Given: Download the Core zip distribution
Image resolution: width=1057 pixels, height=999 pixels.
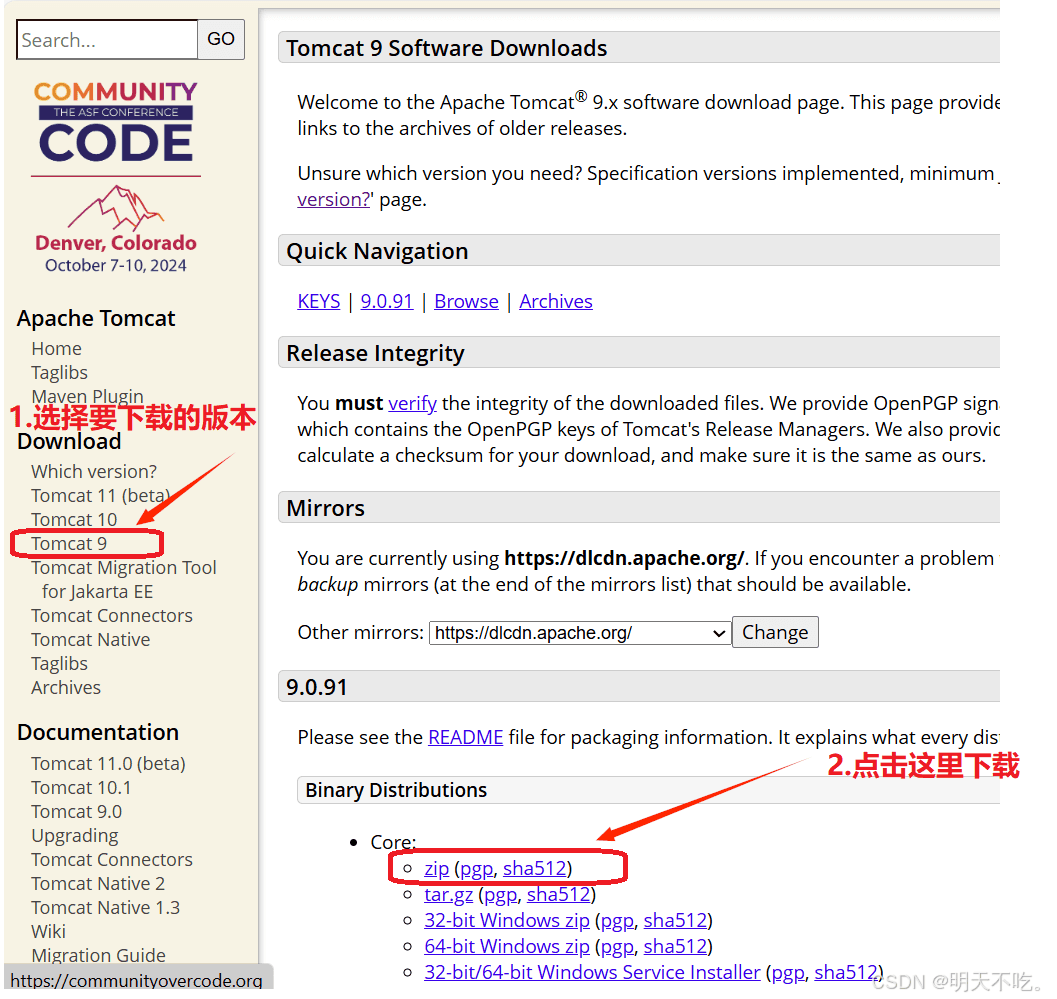Looking at the screenshot, I should (436, 869).
